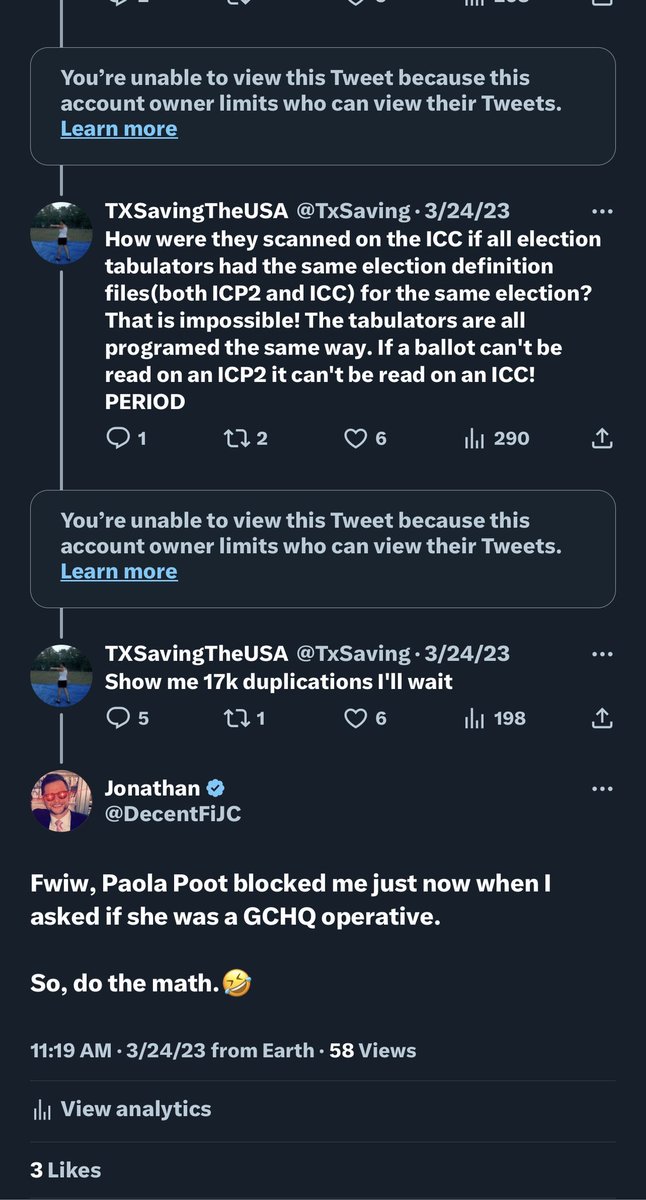Image resolution: width=646 pixels, height=1200 pixels.
Task: Reply to the ICC tabulators tweet
Action: tap(119, 438)
